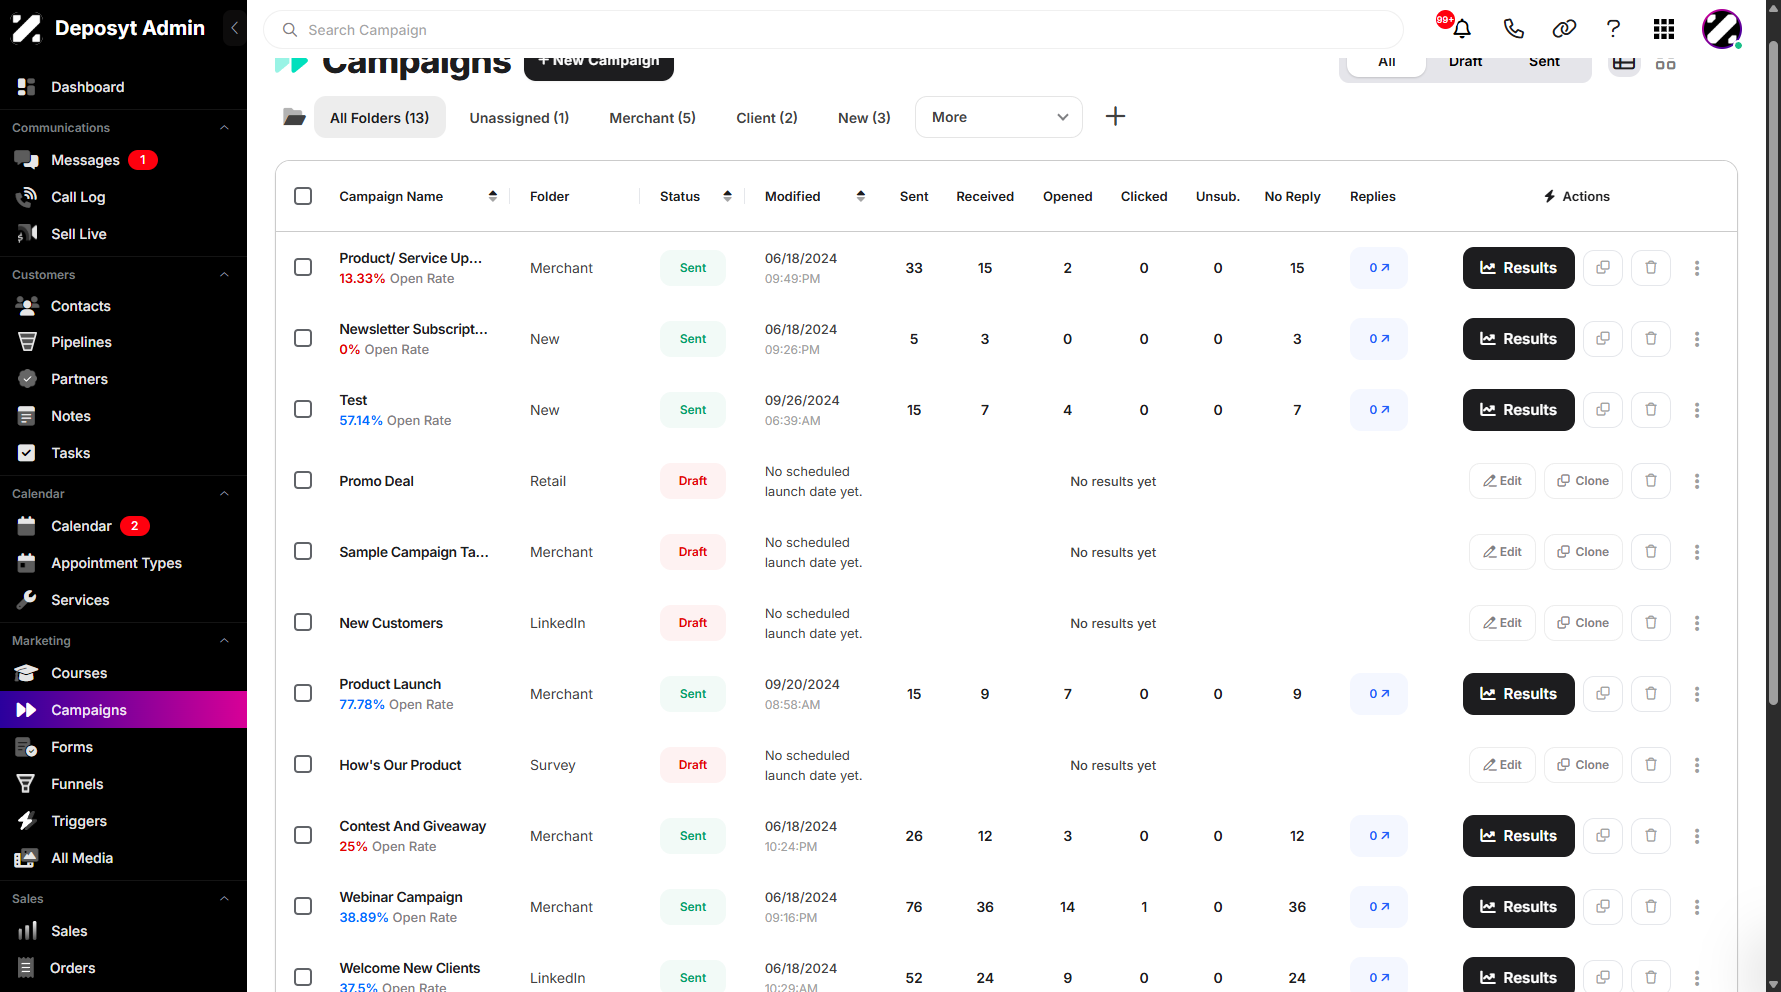Screen dimensions: 1781x992
Task: View Results for Contest And Giveaway
Action: click(x=1518, y=836)
